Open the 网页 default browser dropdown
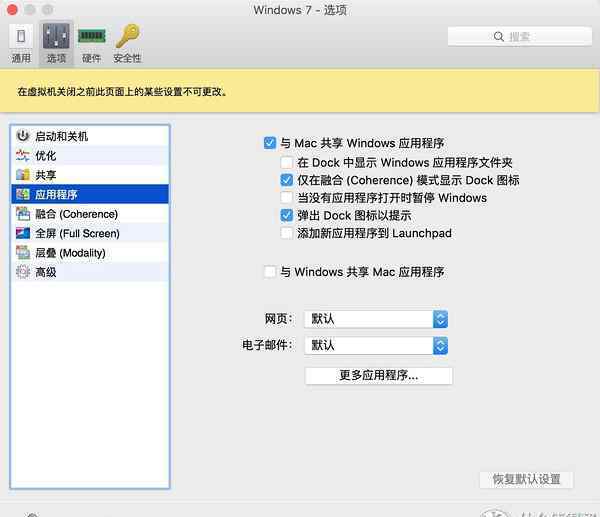This screenshot has width=600, height=517. pyautogui.click(x=376, y=319)
